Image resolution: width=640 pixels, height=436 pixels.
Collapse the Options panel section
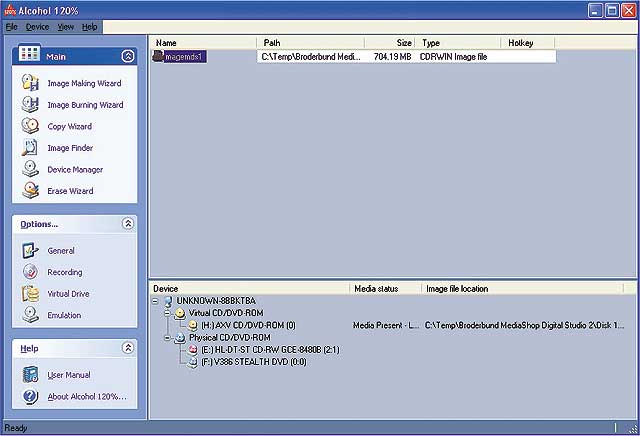pos(128,223)
